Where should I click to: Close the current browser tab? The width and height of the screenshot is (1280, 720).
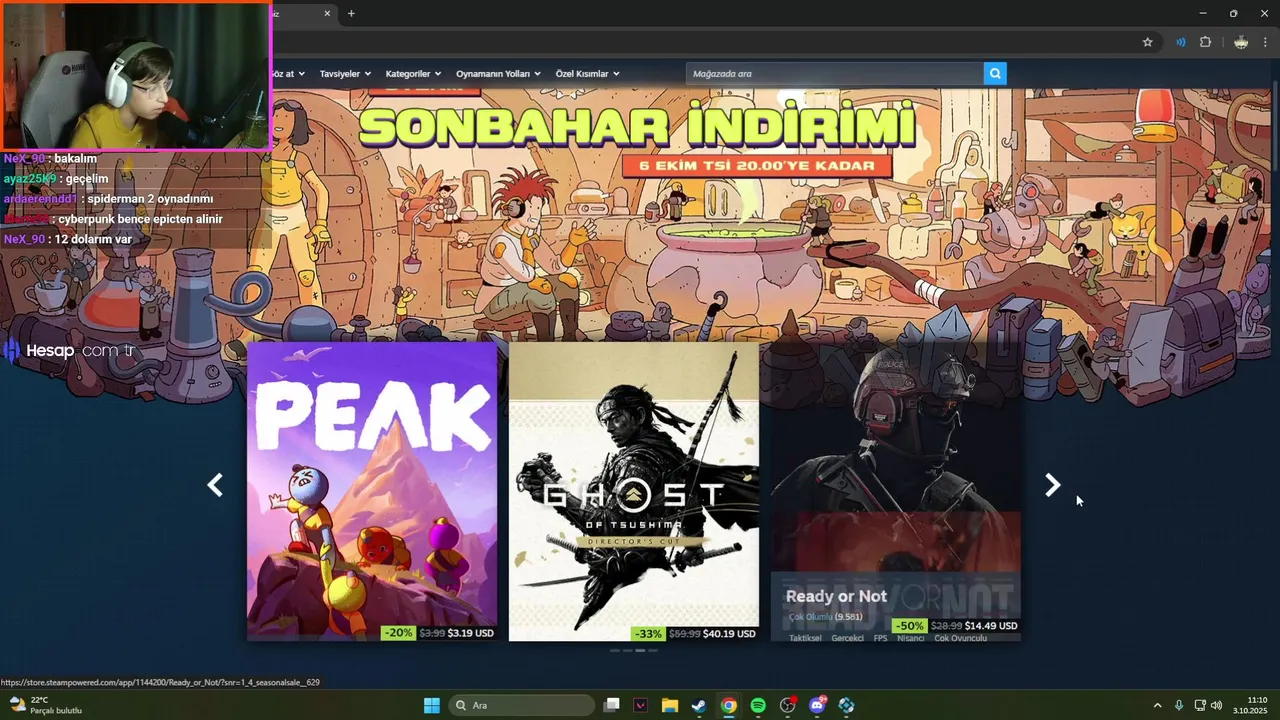[327, 13]
